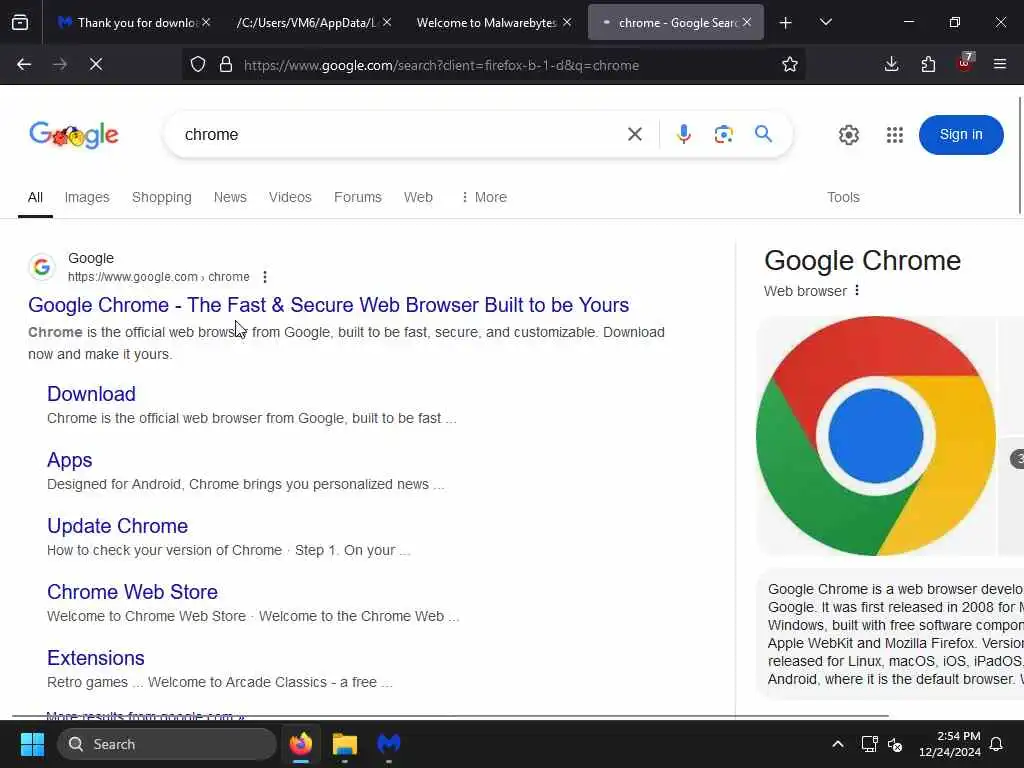List all tabs dropdown arrow
This screenshot has height=768, width=1024.
(x=826, y=22)
